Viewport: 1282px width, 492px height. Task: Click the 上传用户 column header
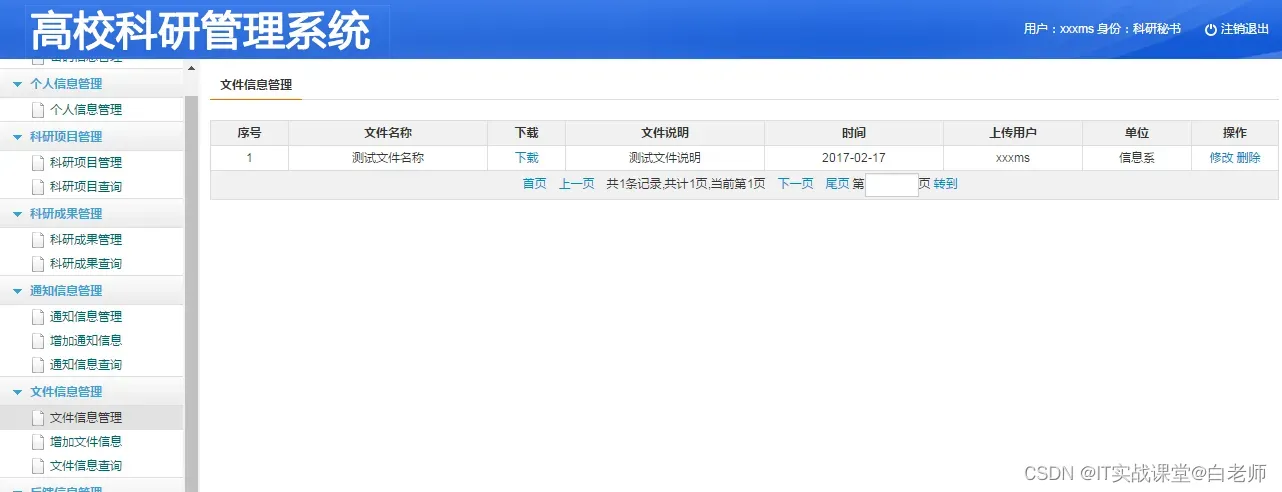[1013, 133]
